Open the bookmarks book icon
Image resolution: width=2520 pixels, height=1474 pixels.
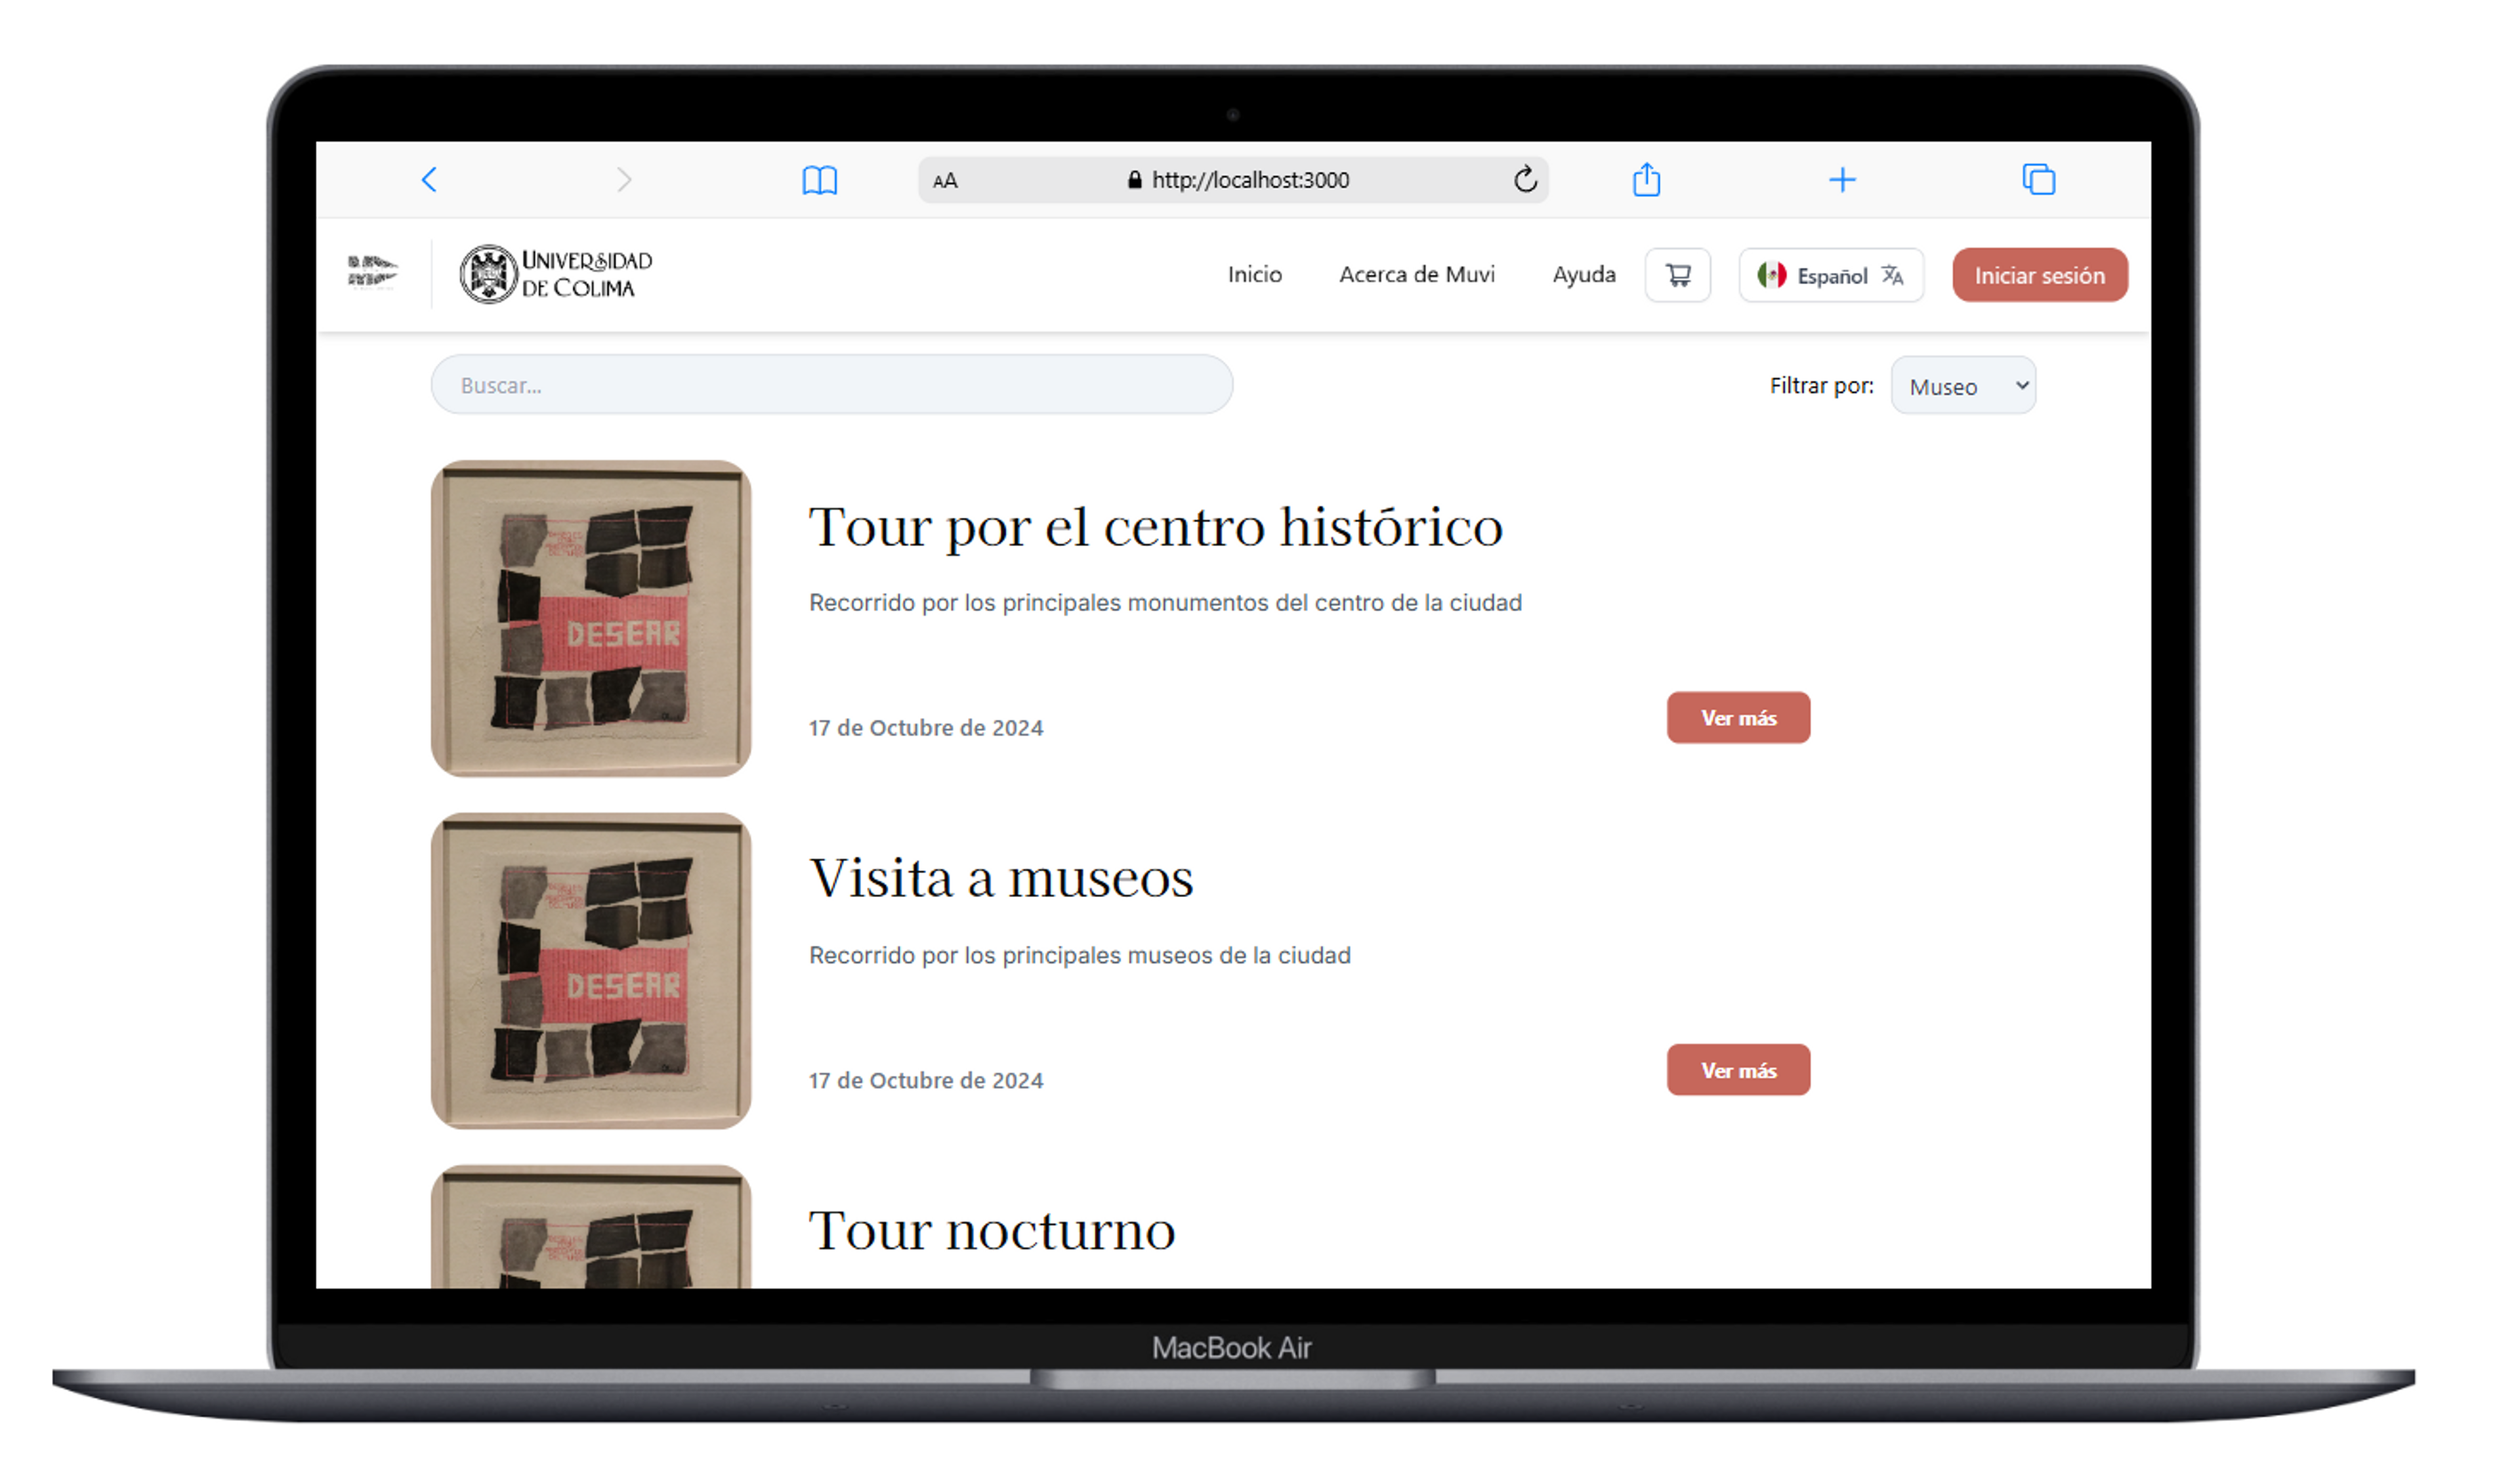820,181
